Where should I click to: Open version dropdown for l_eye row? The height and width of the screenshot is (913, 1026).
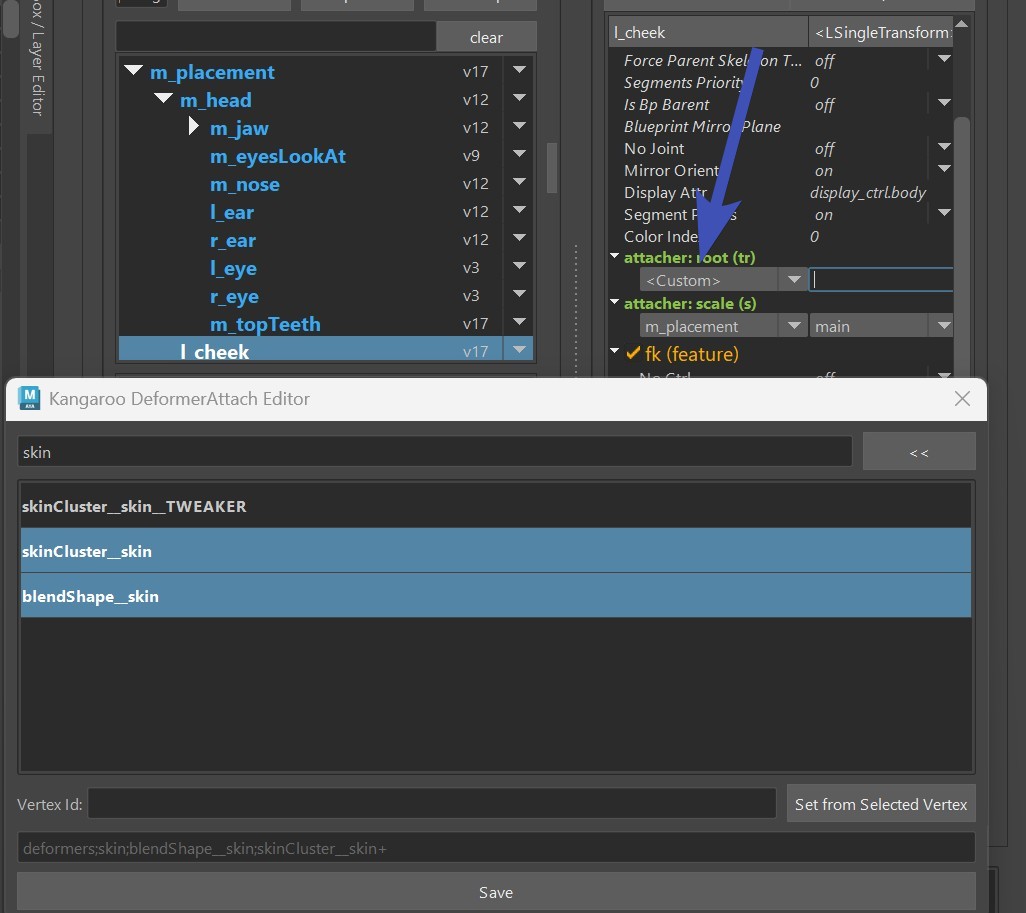click(x=520, y=266)
